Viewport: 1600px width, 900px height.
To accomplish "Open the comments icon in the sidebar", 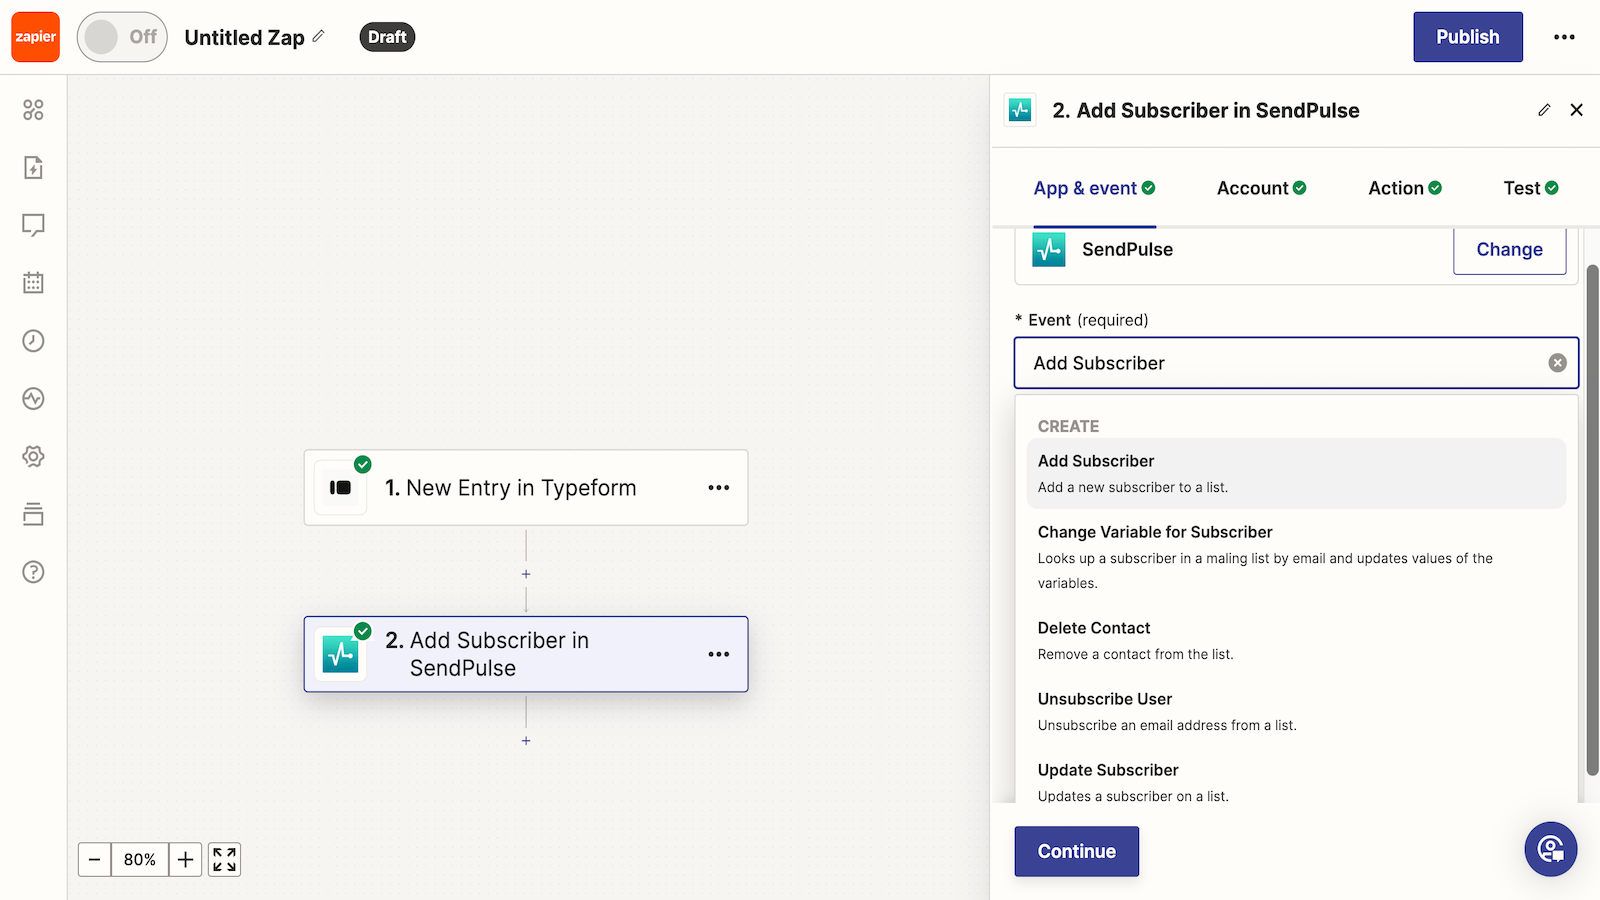I will pyautogui.click(x=33, y=225).
